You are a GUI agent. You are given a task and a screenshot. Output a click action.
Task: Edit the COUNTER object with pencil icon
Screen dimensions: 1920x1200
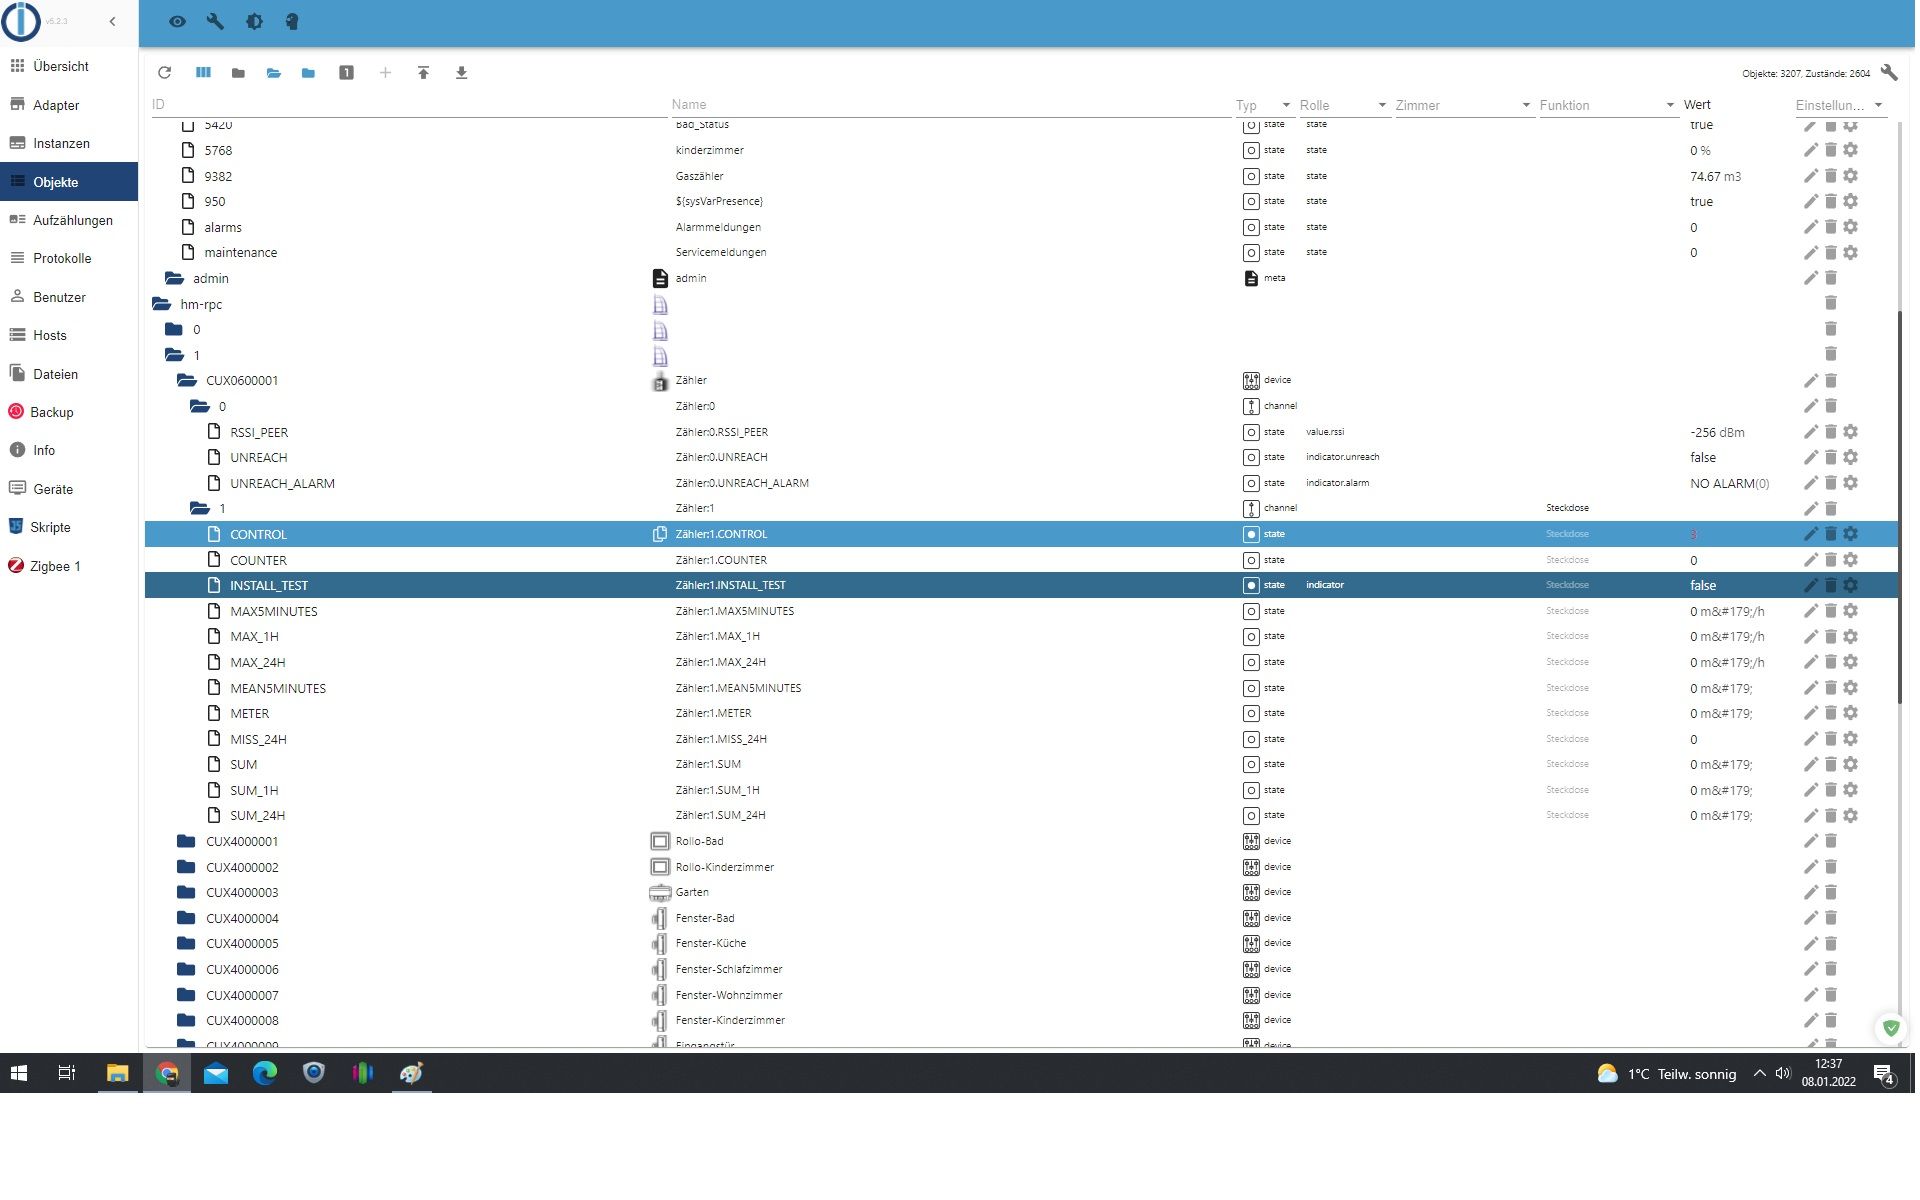pyautogui.click(x=1810, y=560)
